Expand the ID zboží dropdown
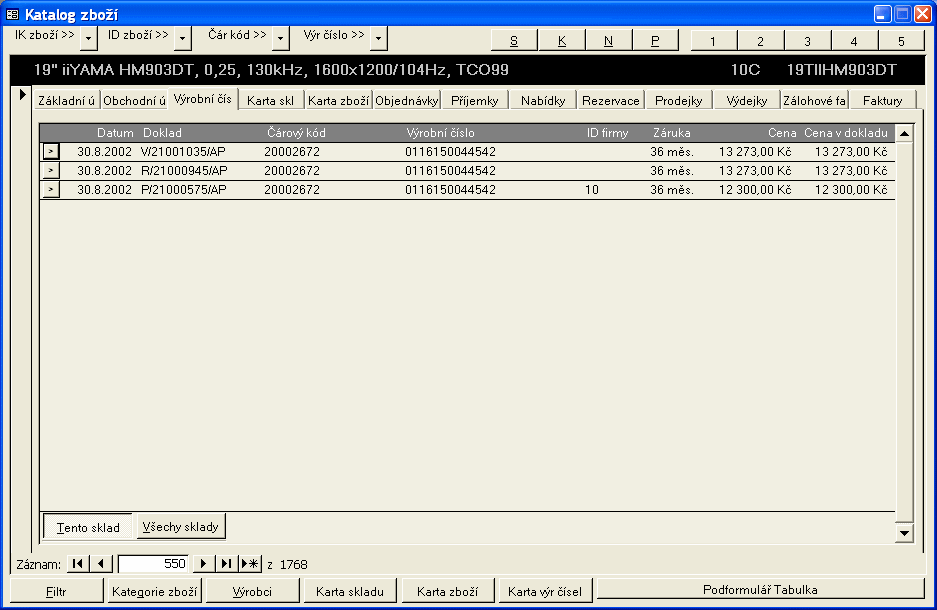This screenshot has width=937, height=610. pyautogui.click(x=182, y=38)
